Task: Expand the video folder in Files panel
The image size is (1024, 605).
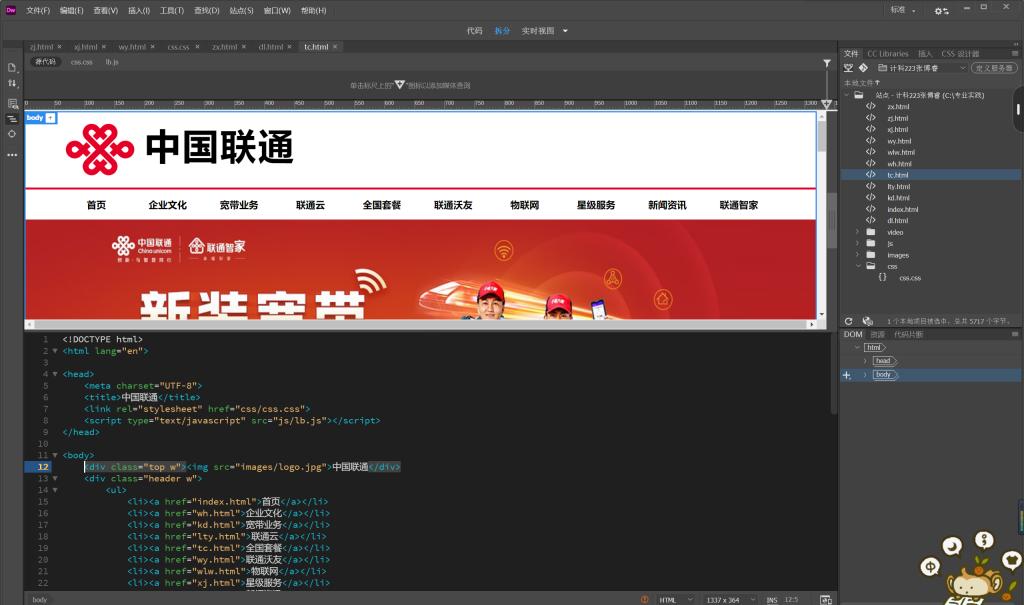Action: [857, 232]
